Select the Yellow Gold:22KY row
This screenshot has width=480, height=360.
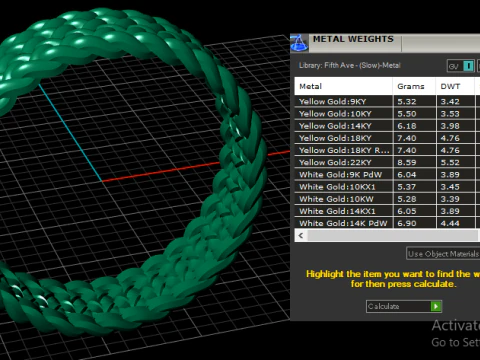tap(387, 162)
